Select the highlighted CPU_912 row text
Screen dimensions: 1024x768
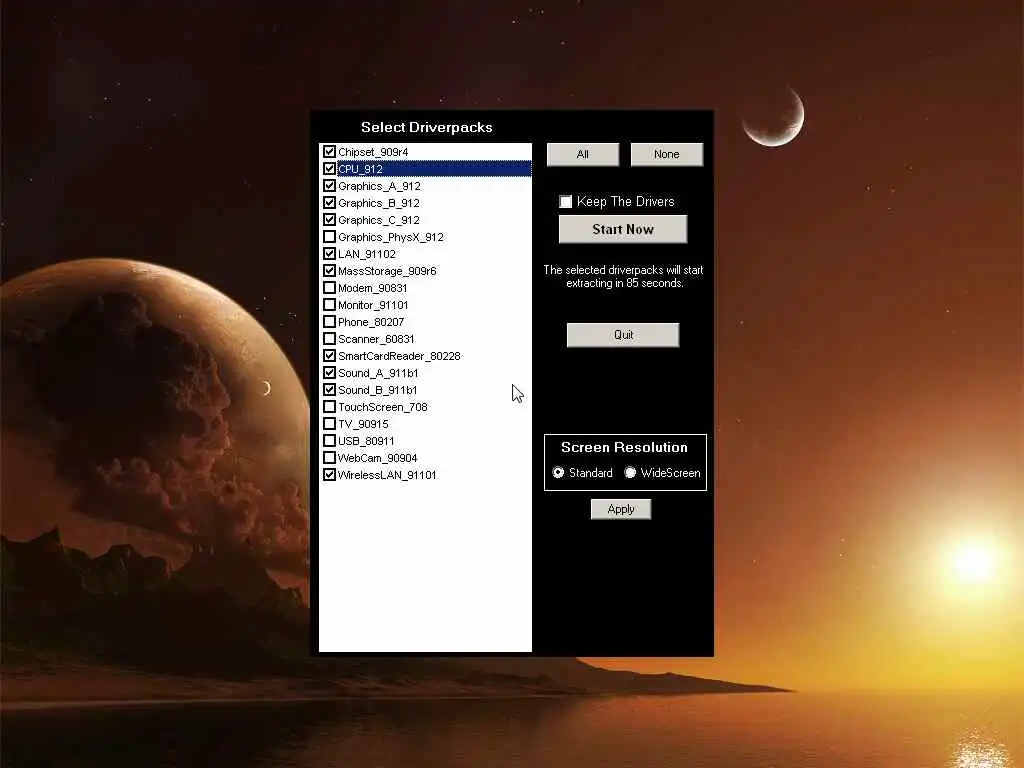360,169
